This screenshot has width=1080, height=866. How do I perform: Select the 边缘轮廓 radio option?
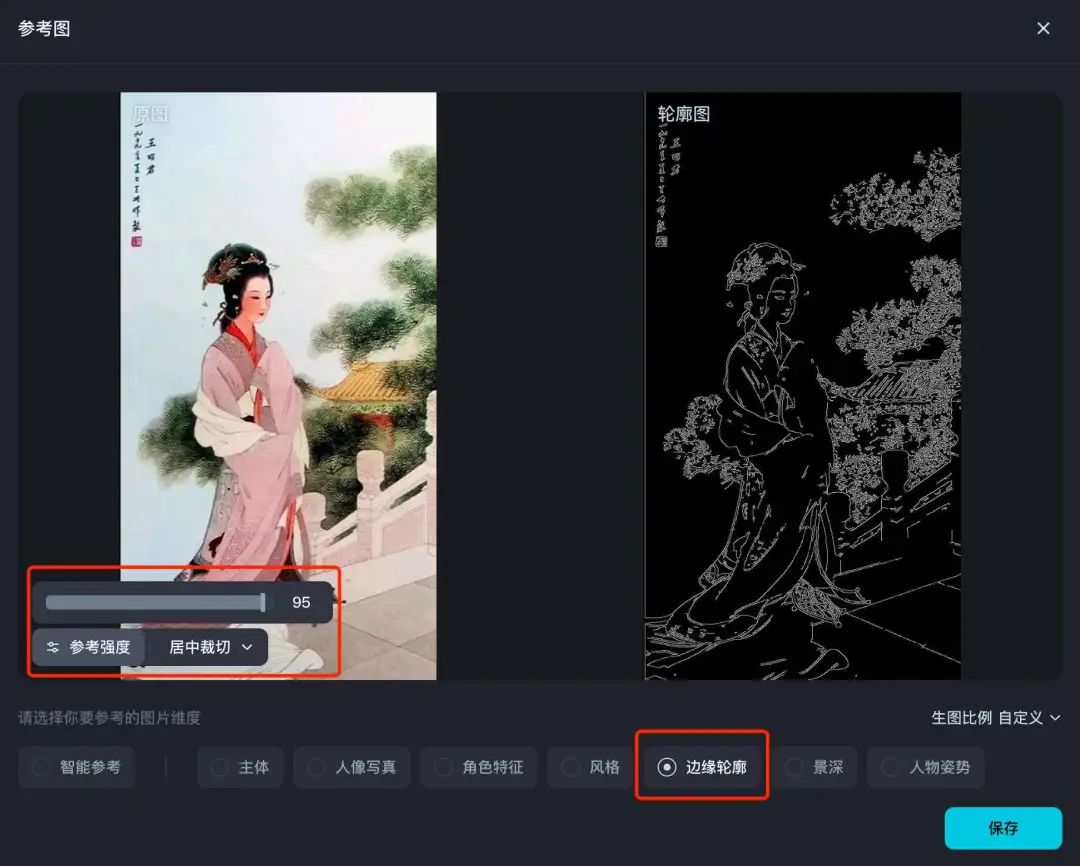[x=702, y=767]
